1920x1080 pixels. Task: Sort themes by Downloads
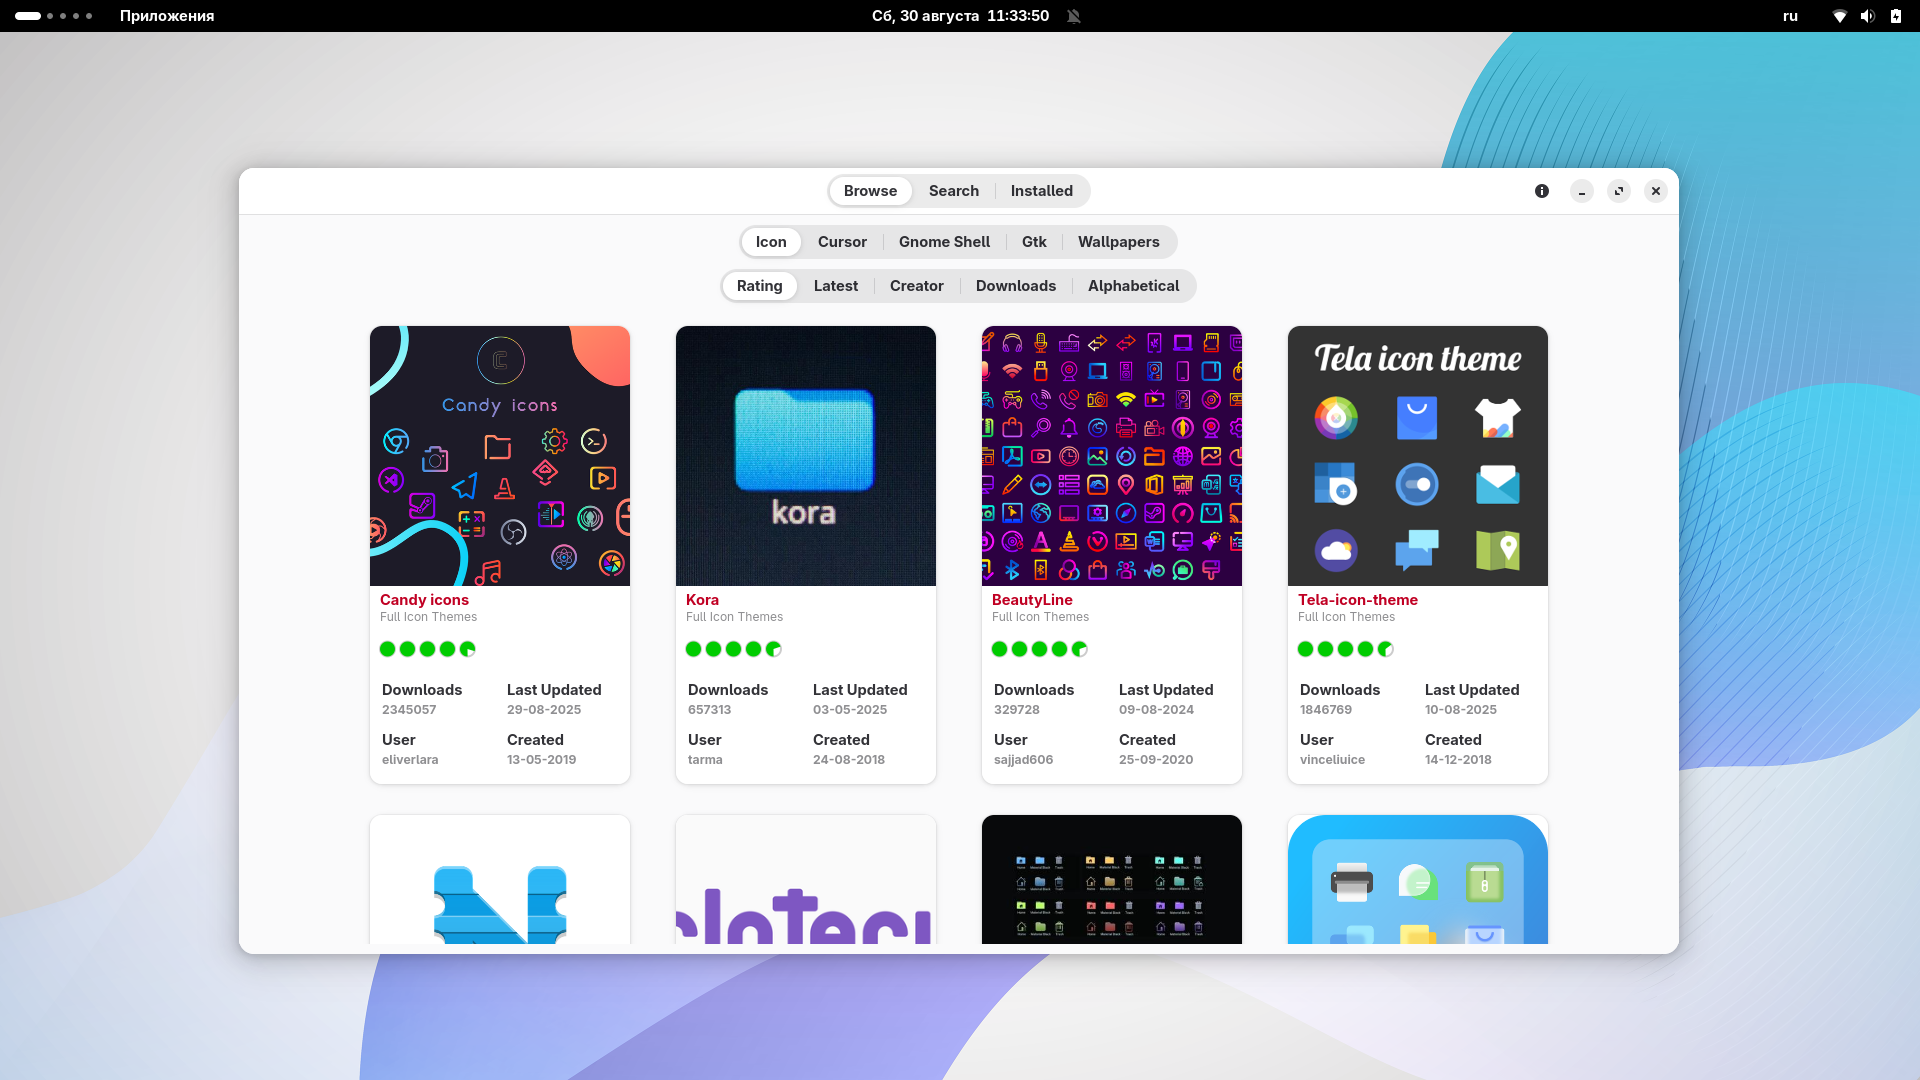click(1016, 286)
